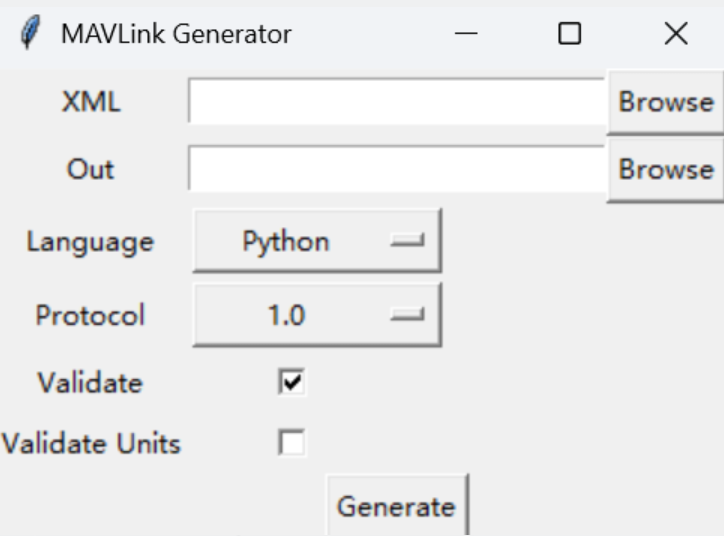This screenshot has width=724, height=536.
Task: Click the Validate Units label text
Action: coord(91,444)
